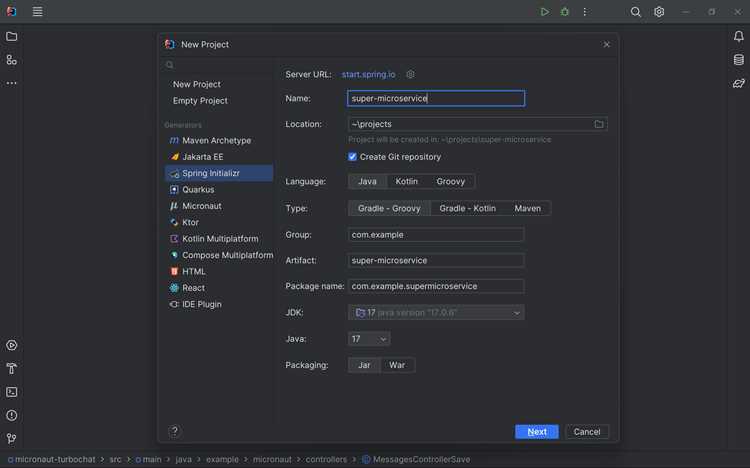Select the Kotlin Multiplatform generator

point(220,239)
